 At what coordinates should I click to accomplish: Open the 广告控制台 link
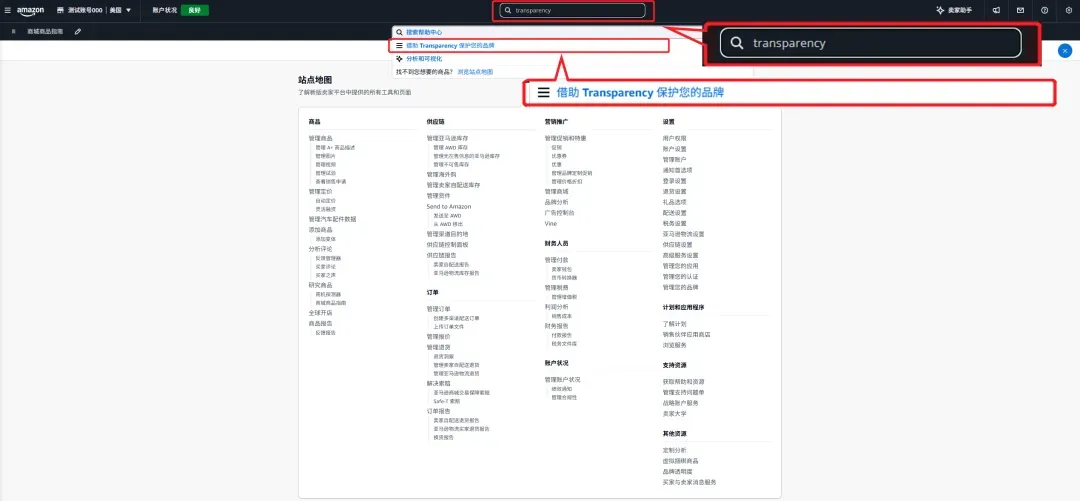[559, 213]
